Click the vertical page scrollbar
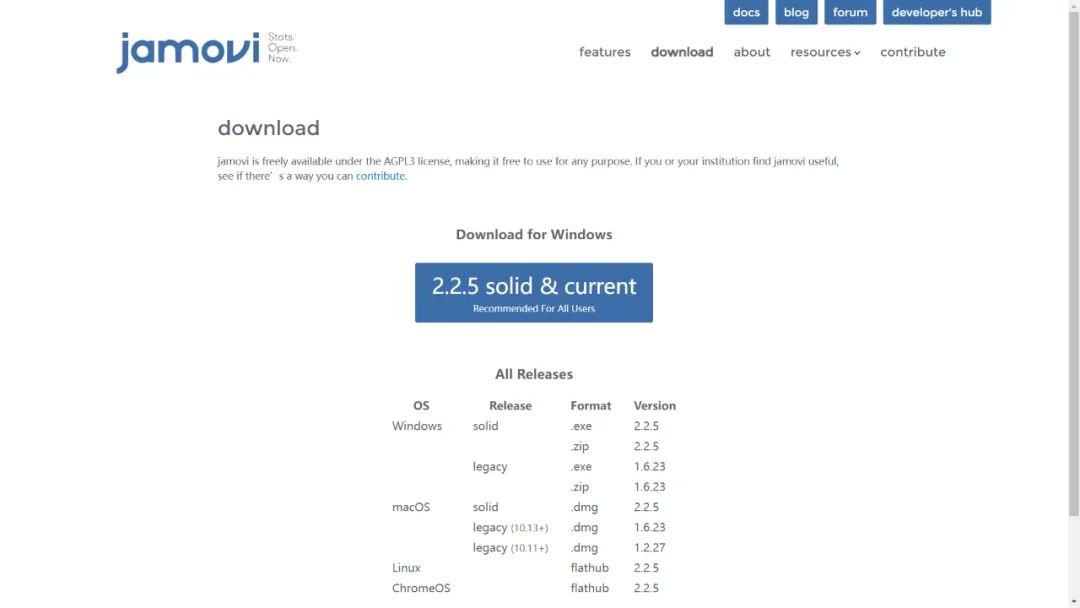Viewport: 1080px width, 608px height. point(1074,262)
